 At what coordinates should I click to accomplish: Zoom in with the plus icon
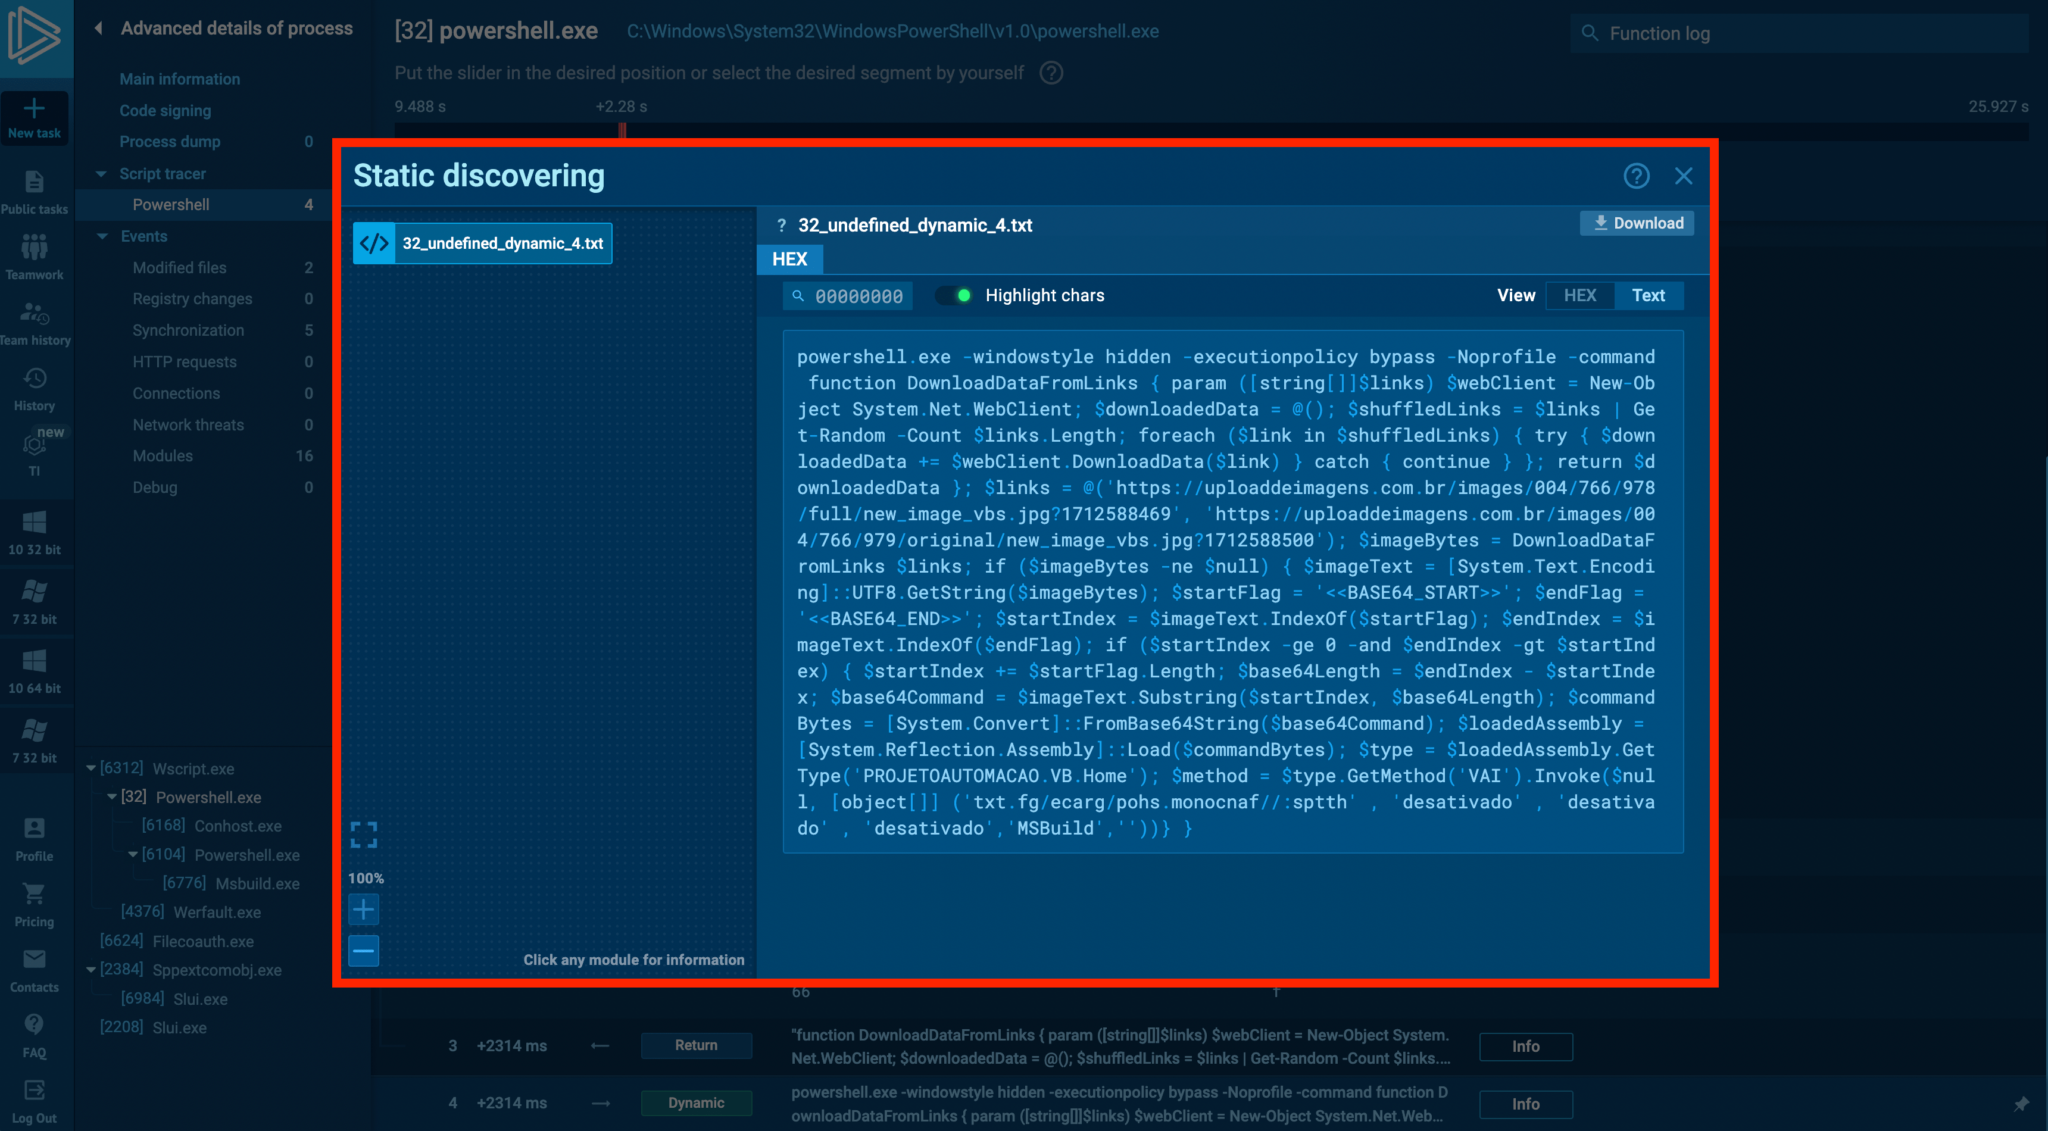coord(364,910)
